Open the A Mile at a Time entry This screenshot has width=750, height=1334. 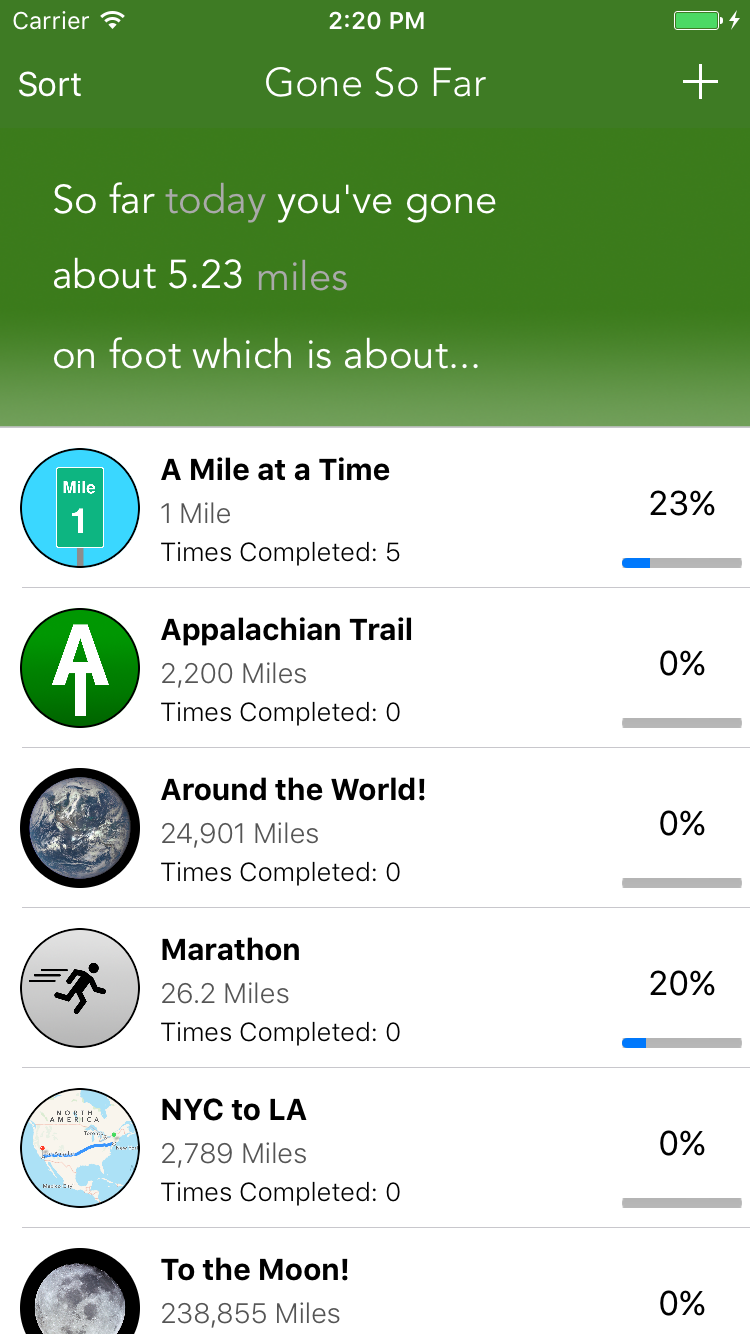[x=375, y=508]
